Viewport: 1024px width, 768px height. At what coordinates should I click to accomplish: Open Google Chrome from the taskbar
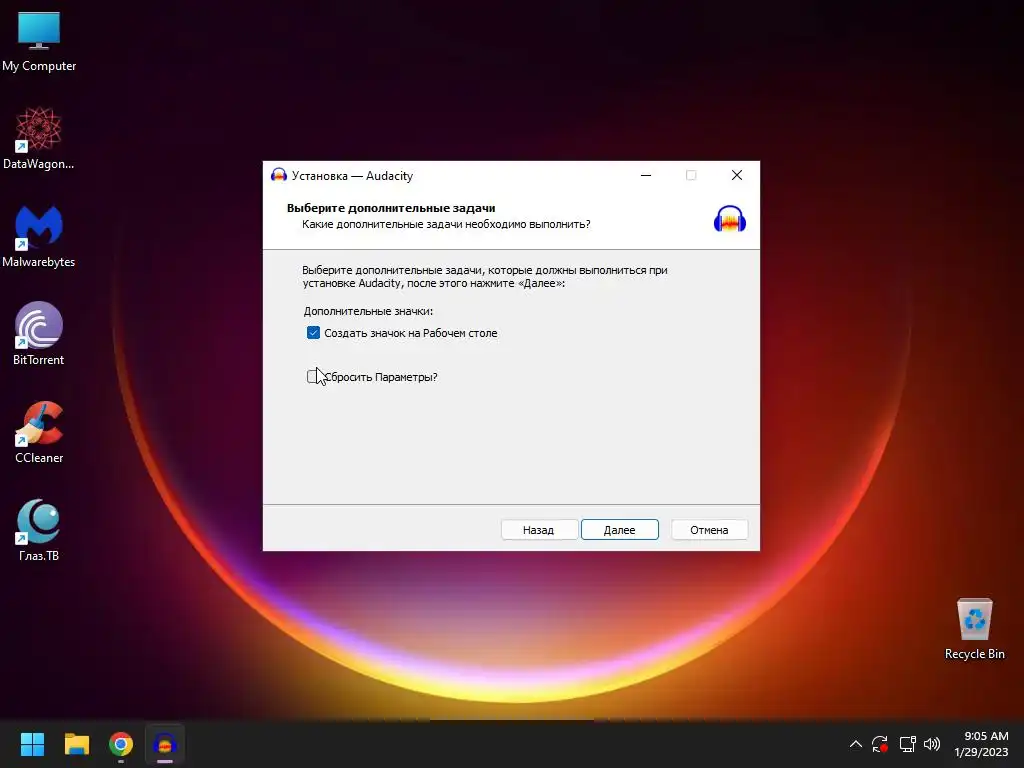pos(121,744)
